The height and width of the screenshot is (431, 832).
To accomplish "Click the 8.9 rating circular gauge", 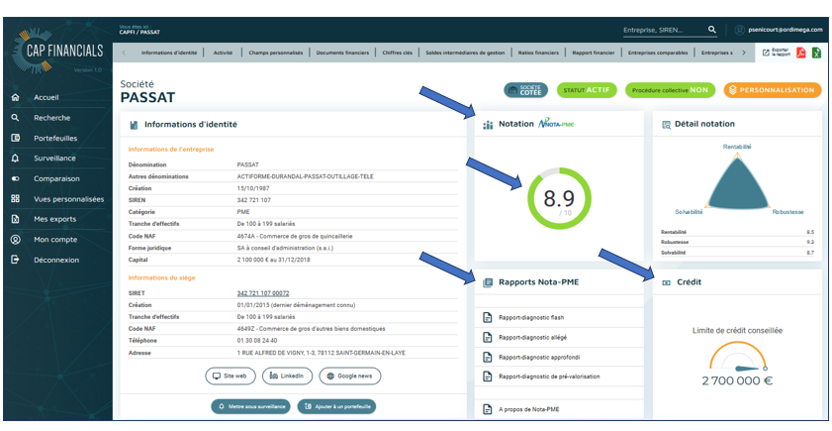I will (559, 199).
